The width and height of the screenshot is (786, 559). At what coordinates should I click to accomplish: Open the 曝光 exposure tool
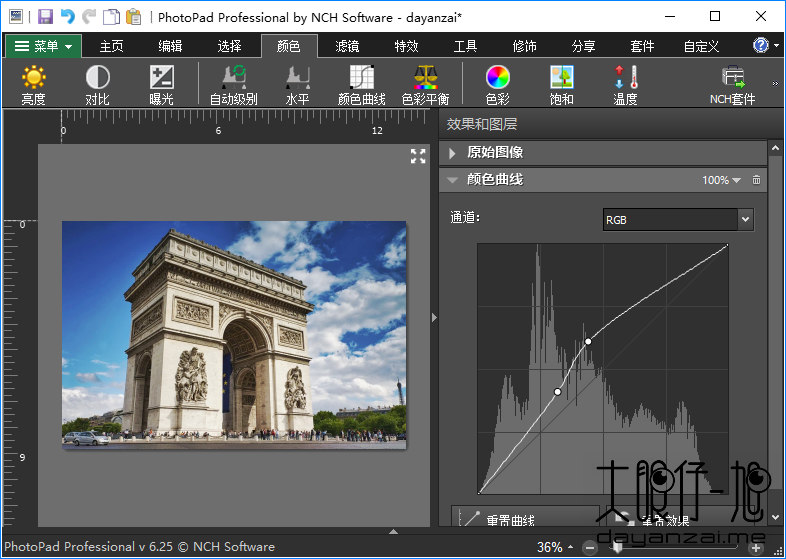161,85
